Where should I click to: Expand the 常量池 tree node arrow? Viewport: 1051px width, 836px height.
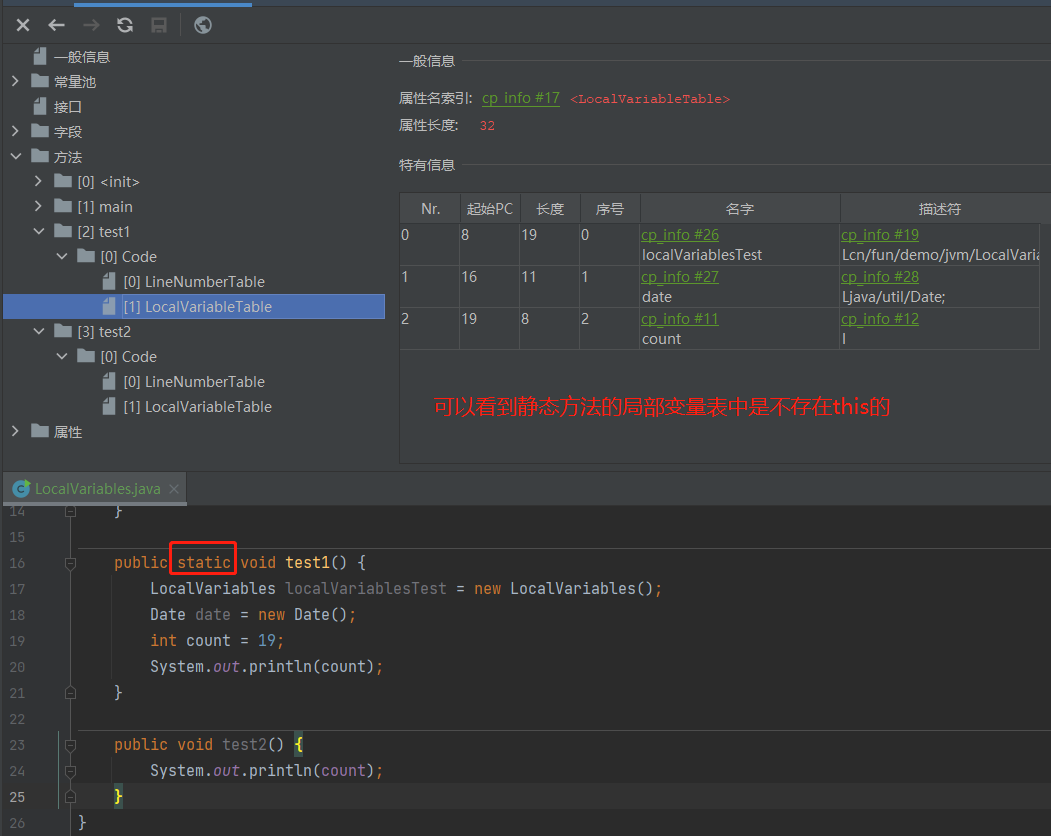pos(15,81)
